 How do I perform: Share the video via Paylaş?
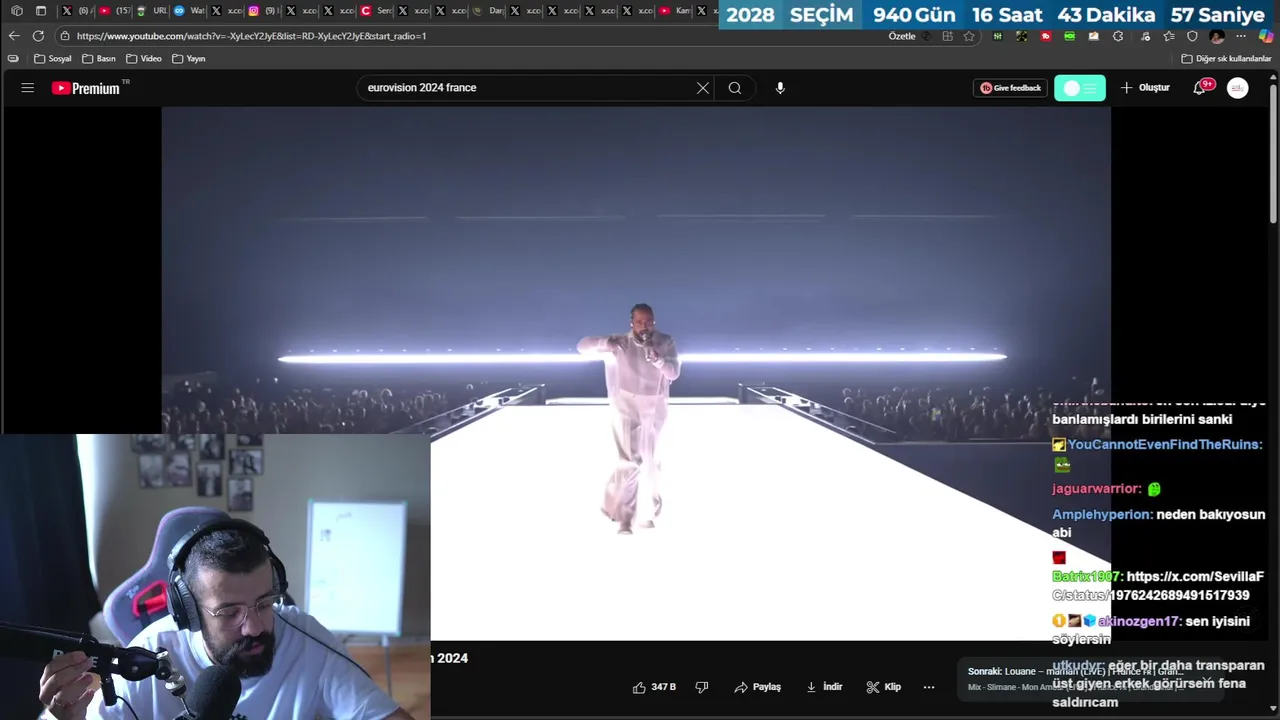tap(757, 687)
